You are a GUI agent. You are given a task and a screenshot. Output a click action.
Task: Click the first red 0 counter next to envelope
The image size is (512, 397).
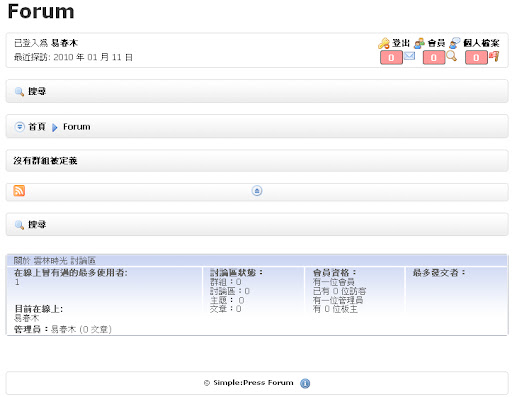tap(391, 58)
